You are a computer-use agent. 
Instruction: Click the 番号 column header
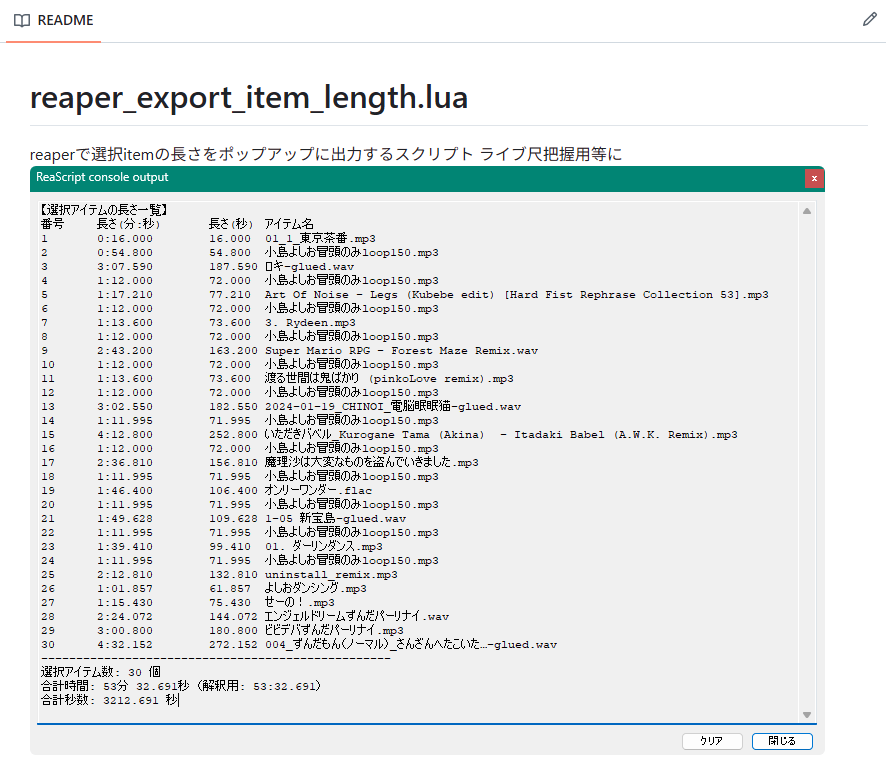53,224
